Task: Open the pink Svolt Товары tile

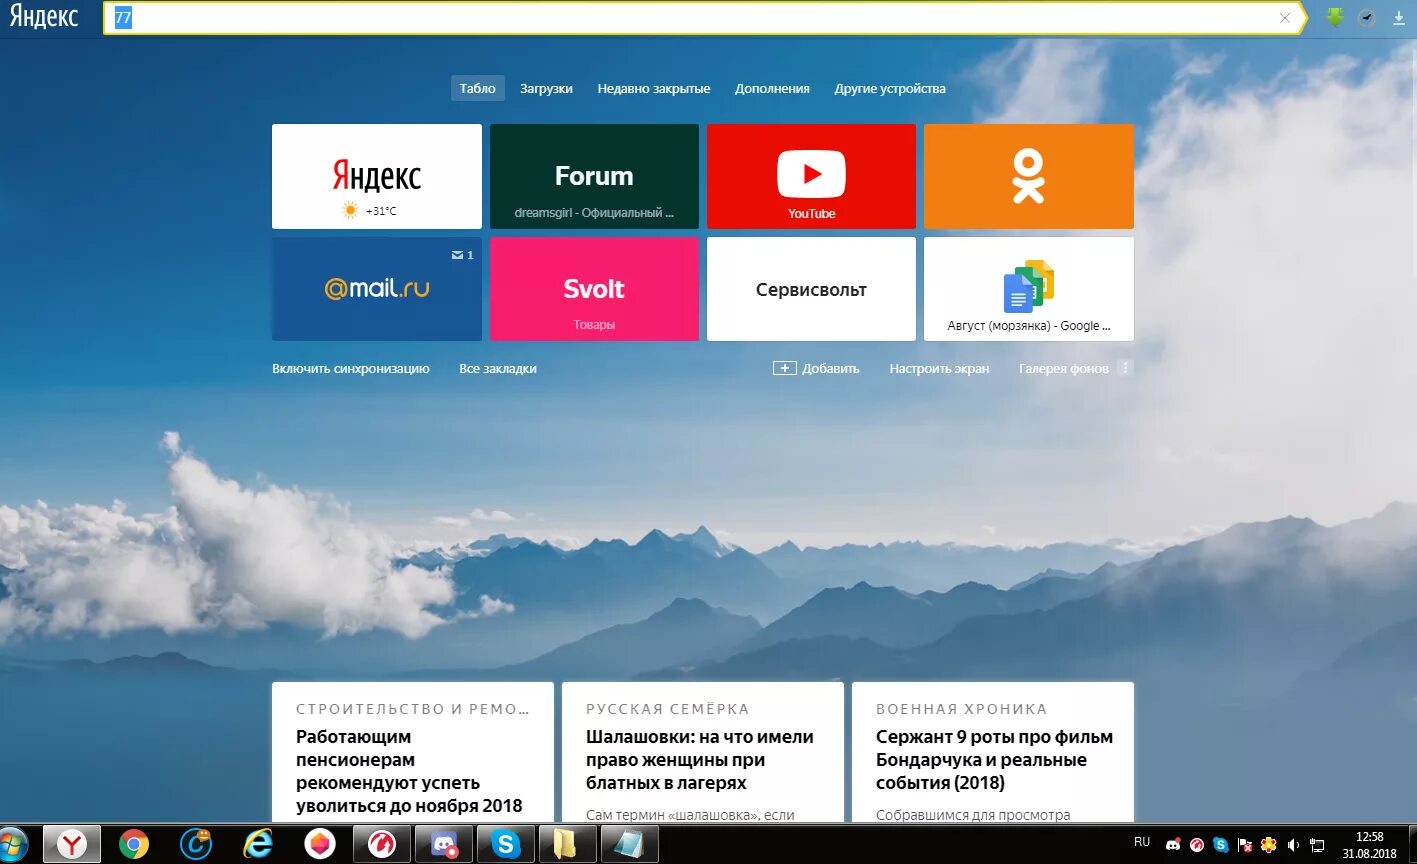Action: coord(594,289)
